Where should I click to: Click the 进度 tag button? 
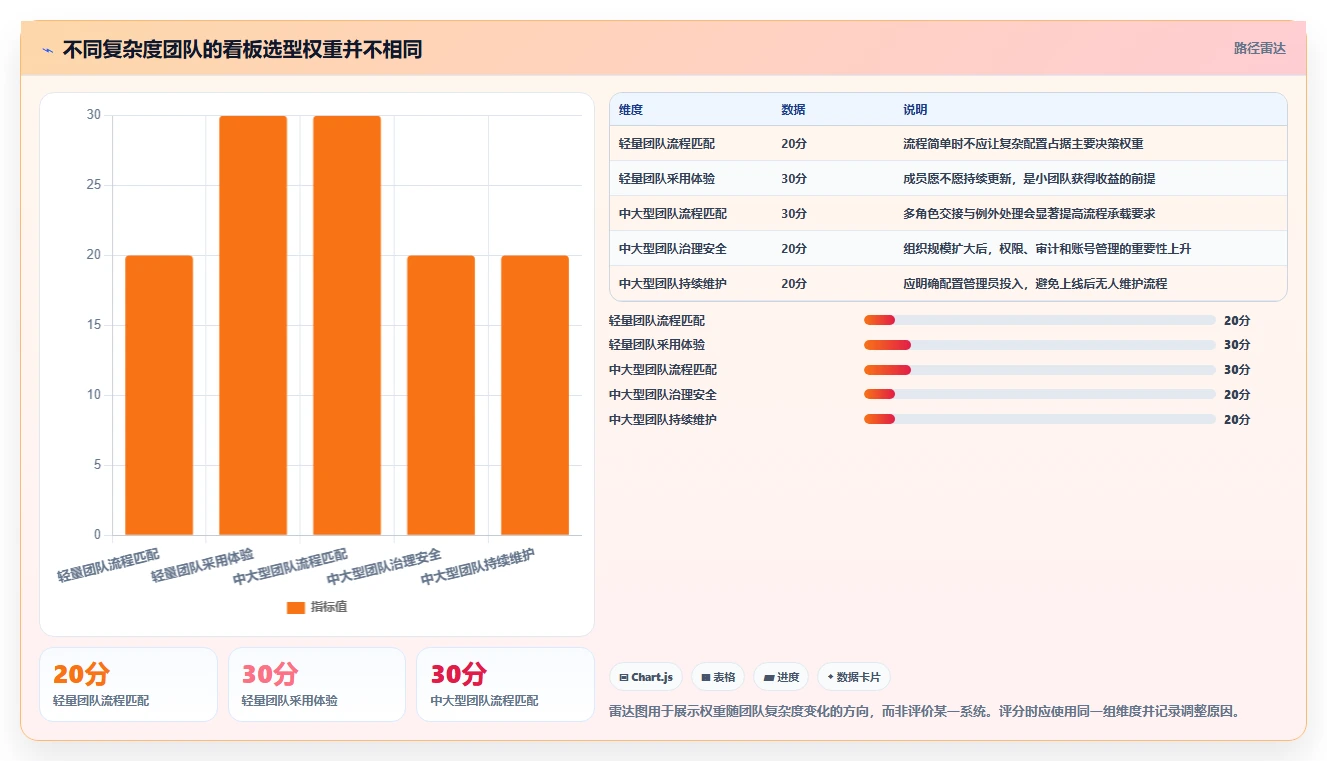point(781,677)
